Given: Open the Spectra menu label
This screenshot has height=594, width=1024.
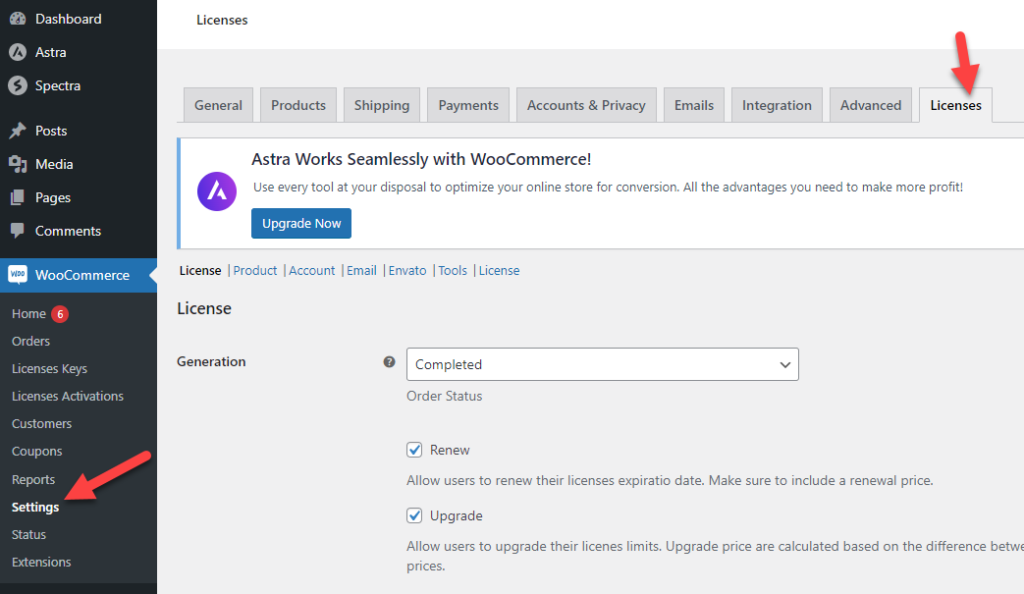Looking at the screenshot, I should point(58,86).
